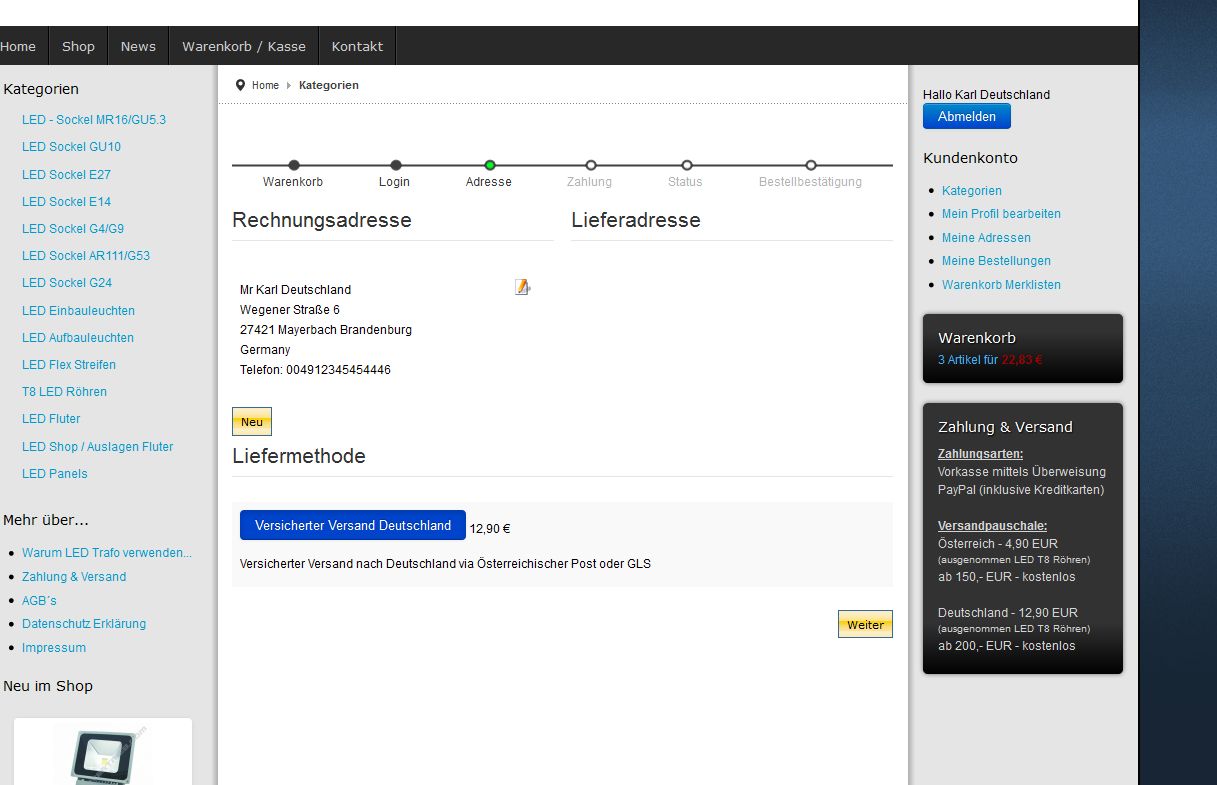Open Warenkorb Merklisten link
This screenshot has height=785, width=1217.
tap(1001, 284)
